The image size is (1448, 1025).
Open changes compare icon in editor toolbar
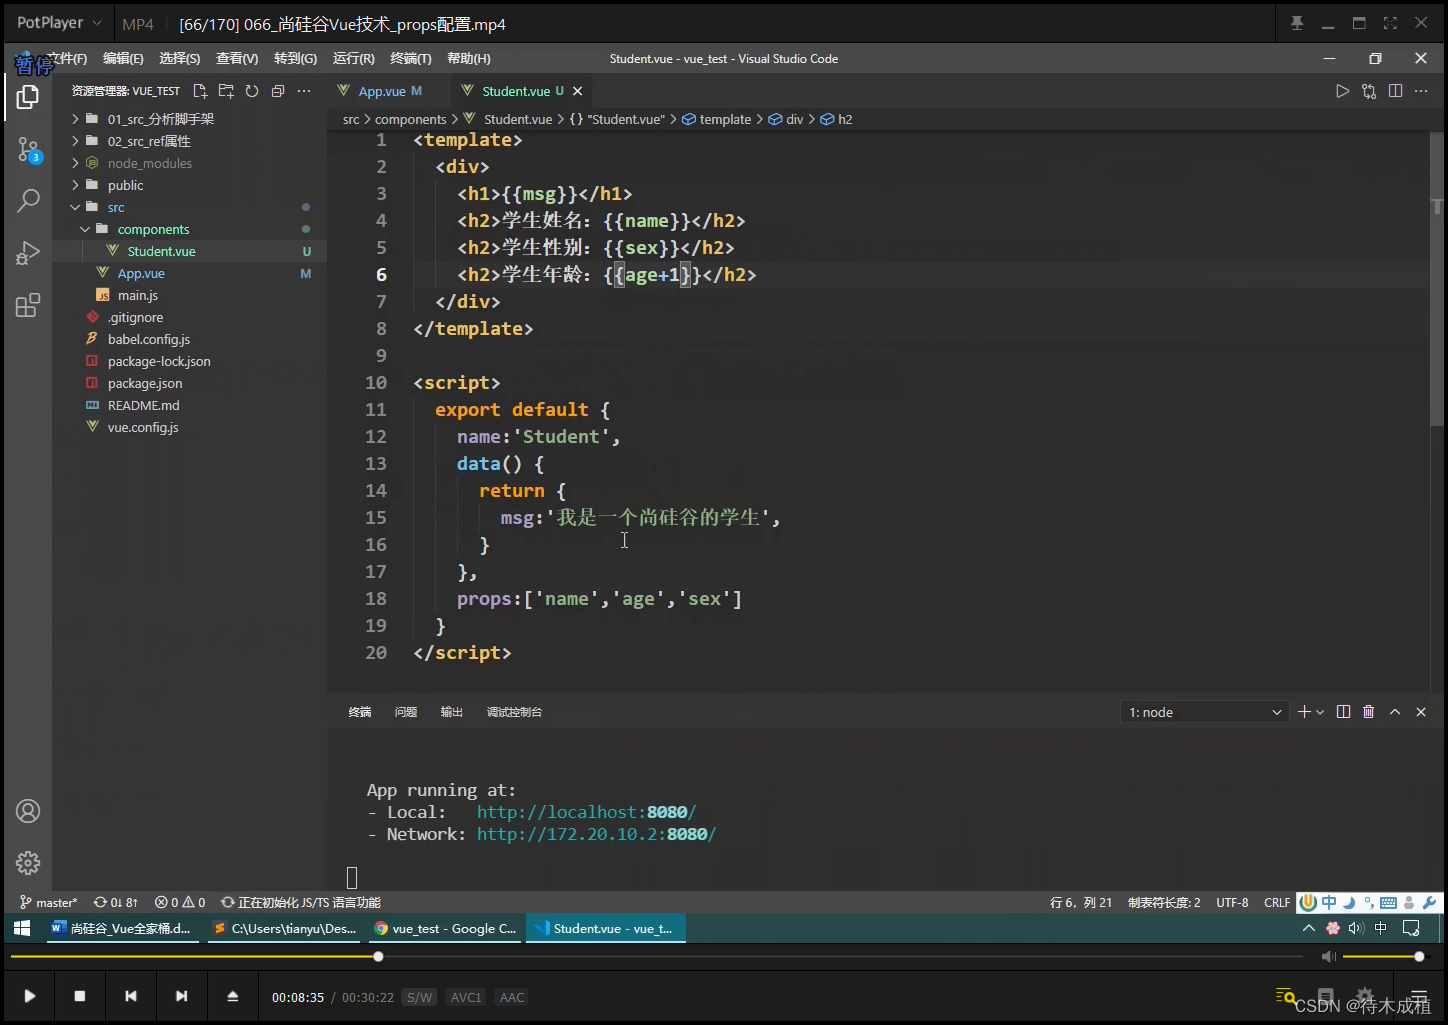pyautogui.click(x=1369, y=91)
